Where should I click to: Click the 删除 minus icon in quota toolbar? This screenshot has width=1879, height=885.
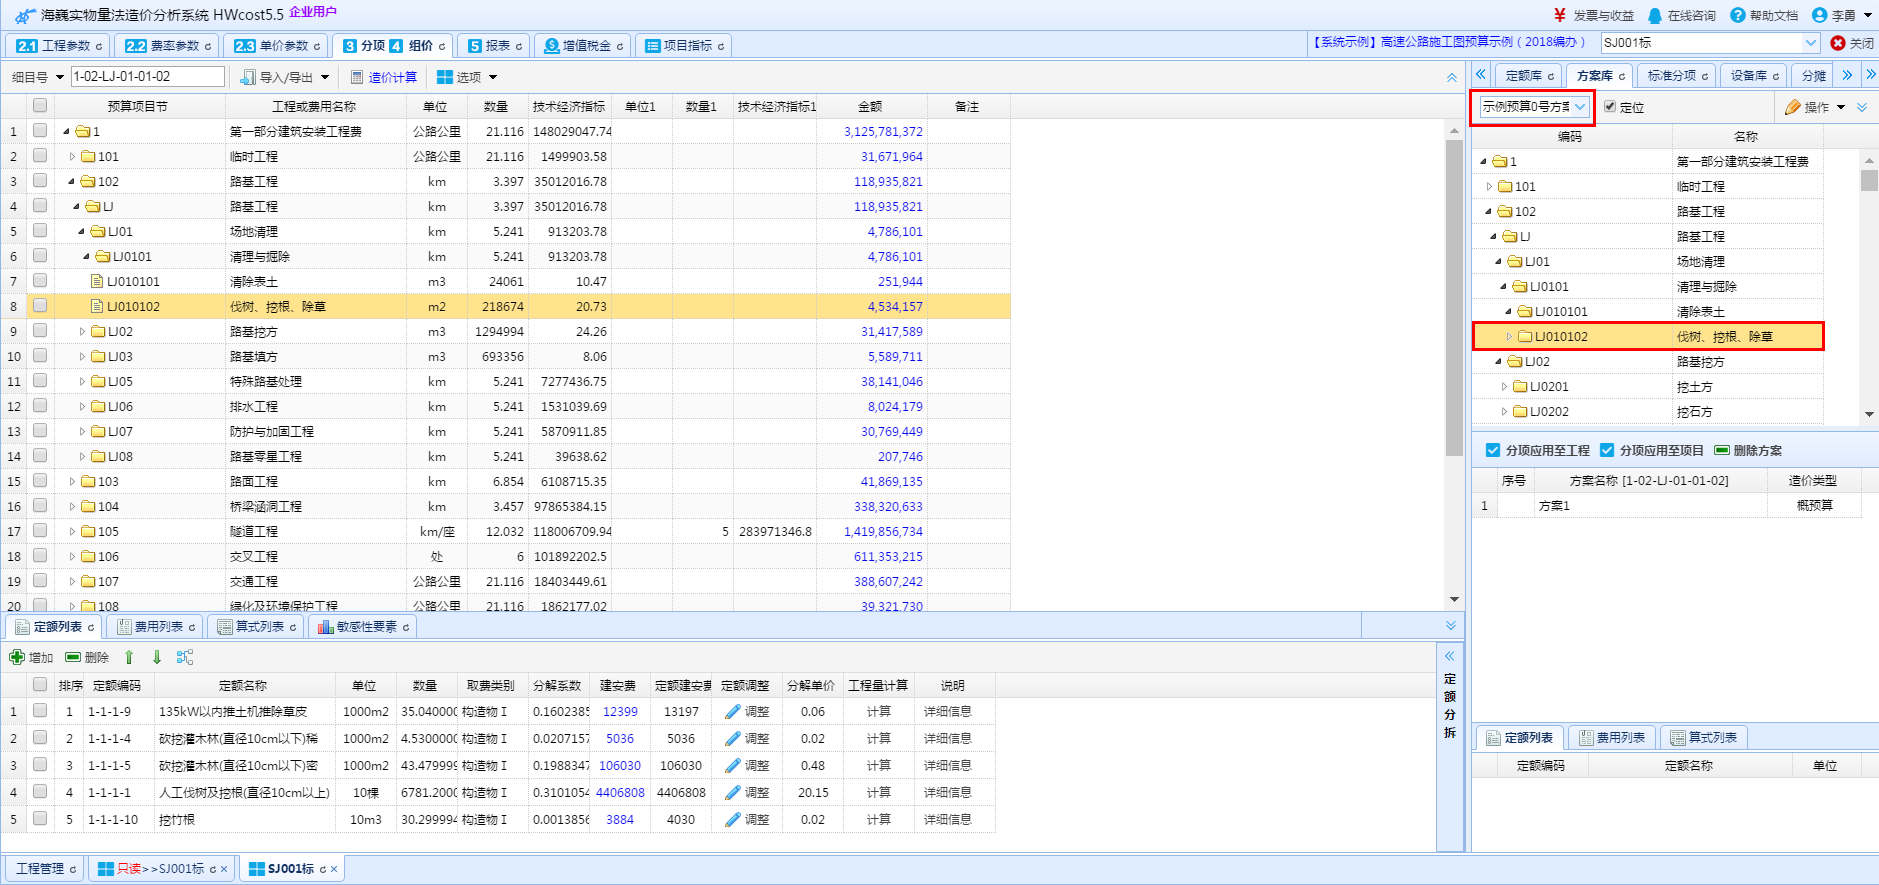click(x=73, y=657)
